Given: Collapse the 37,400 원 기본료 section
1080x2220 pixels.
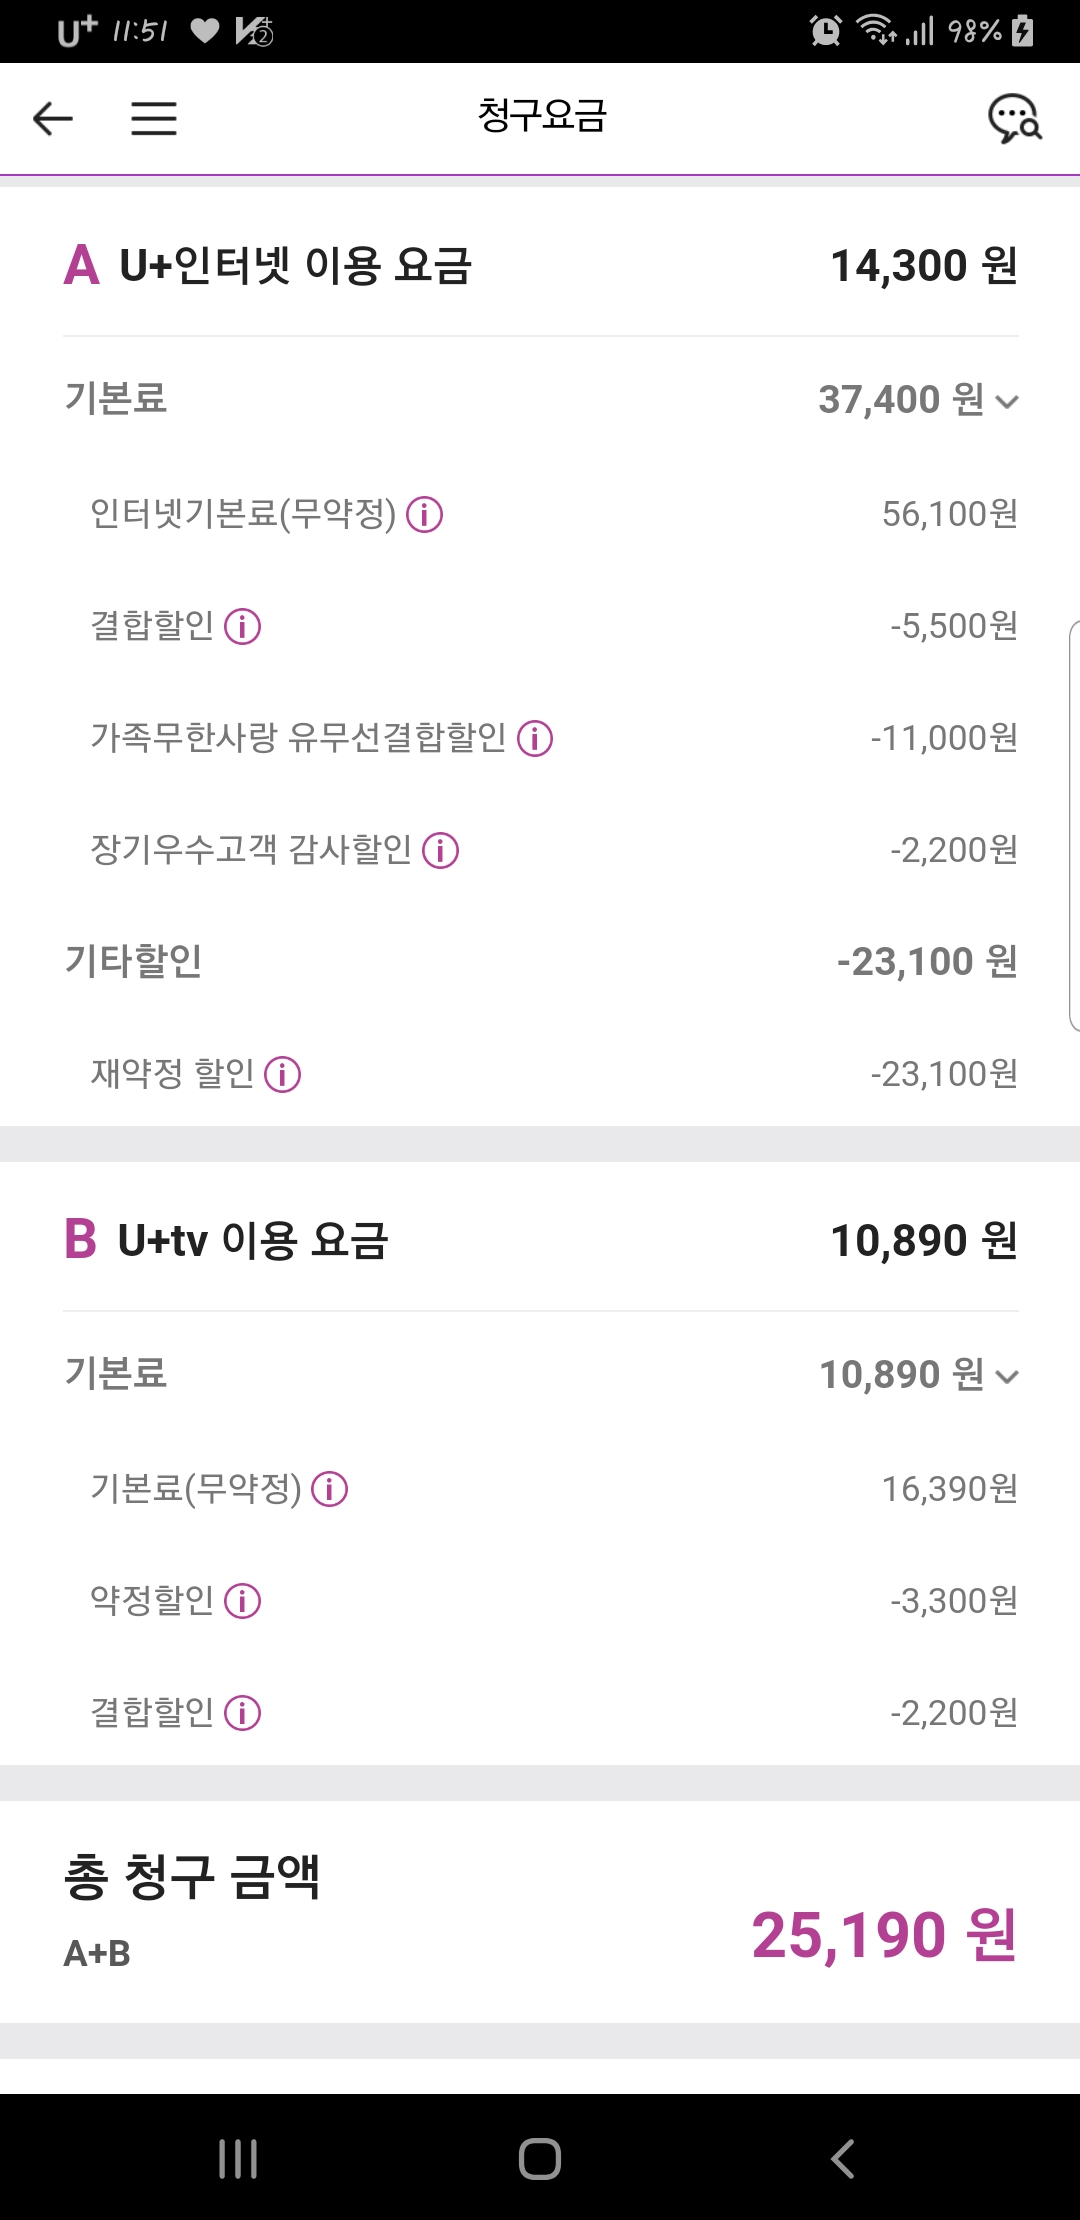Looking at the screenshot, I should click(1007, 402).
